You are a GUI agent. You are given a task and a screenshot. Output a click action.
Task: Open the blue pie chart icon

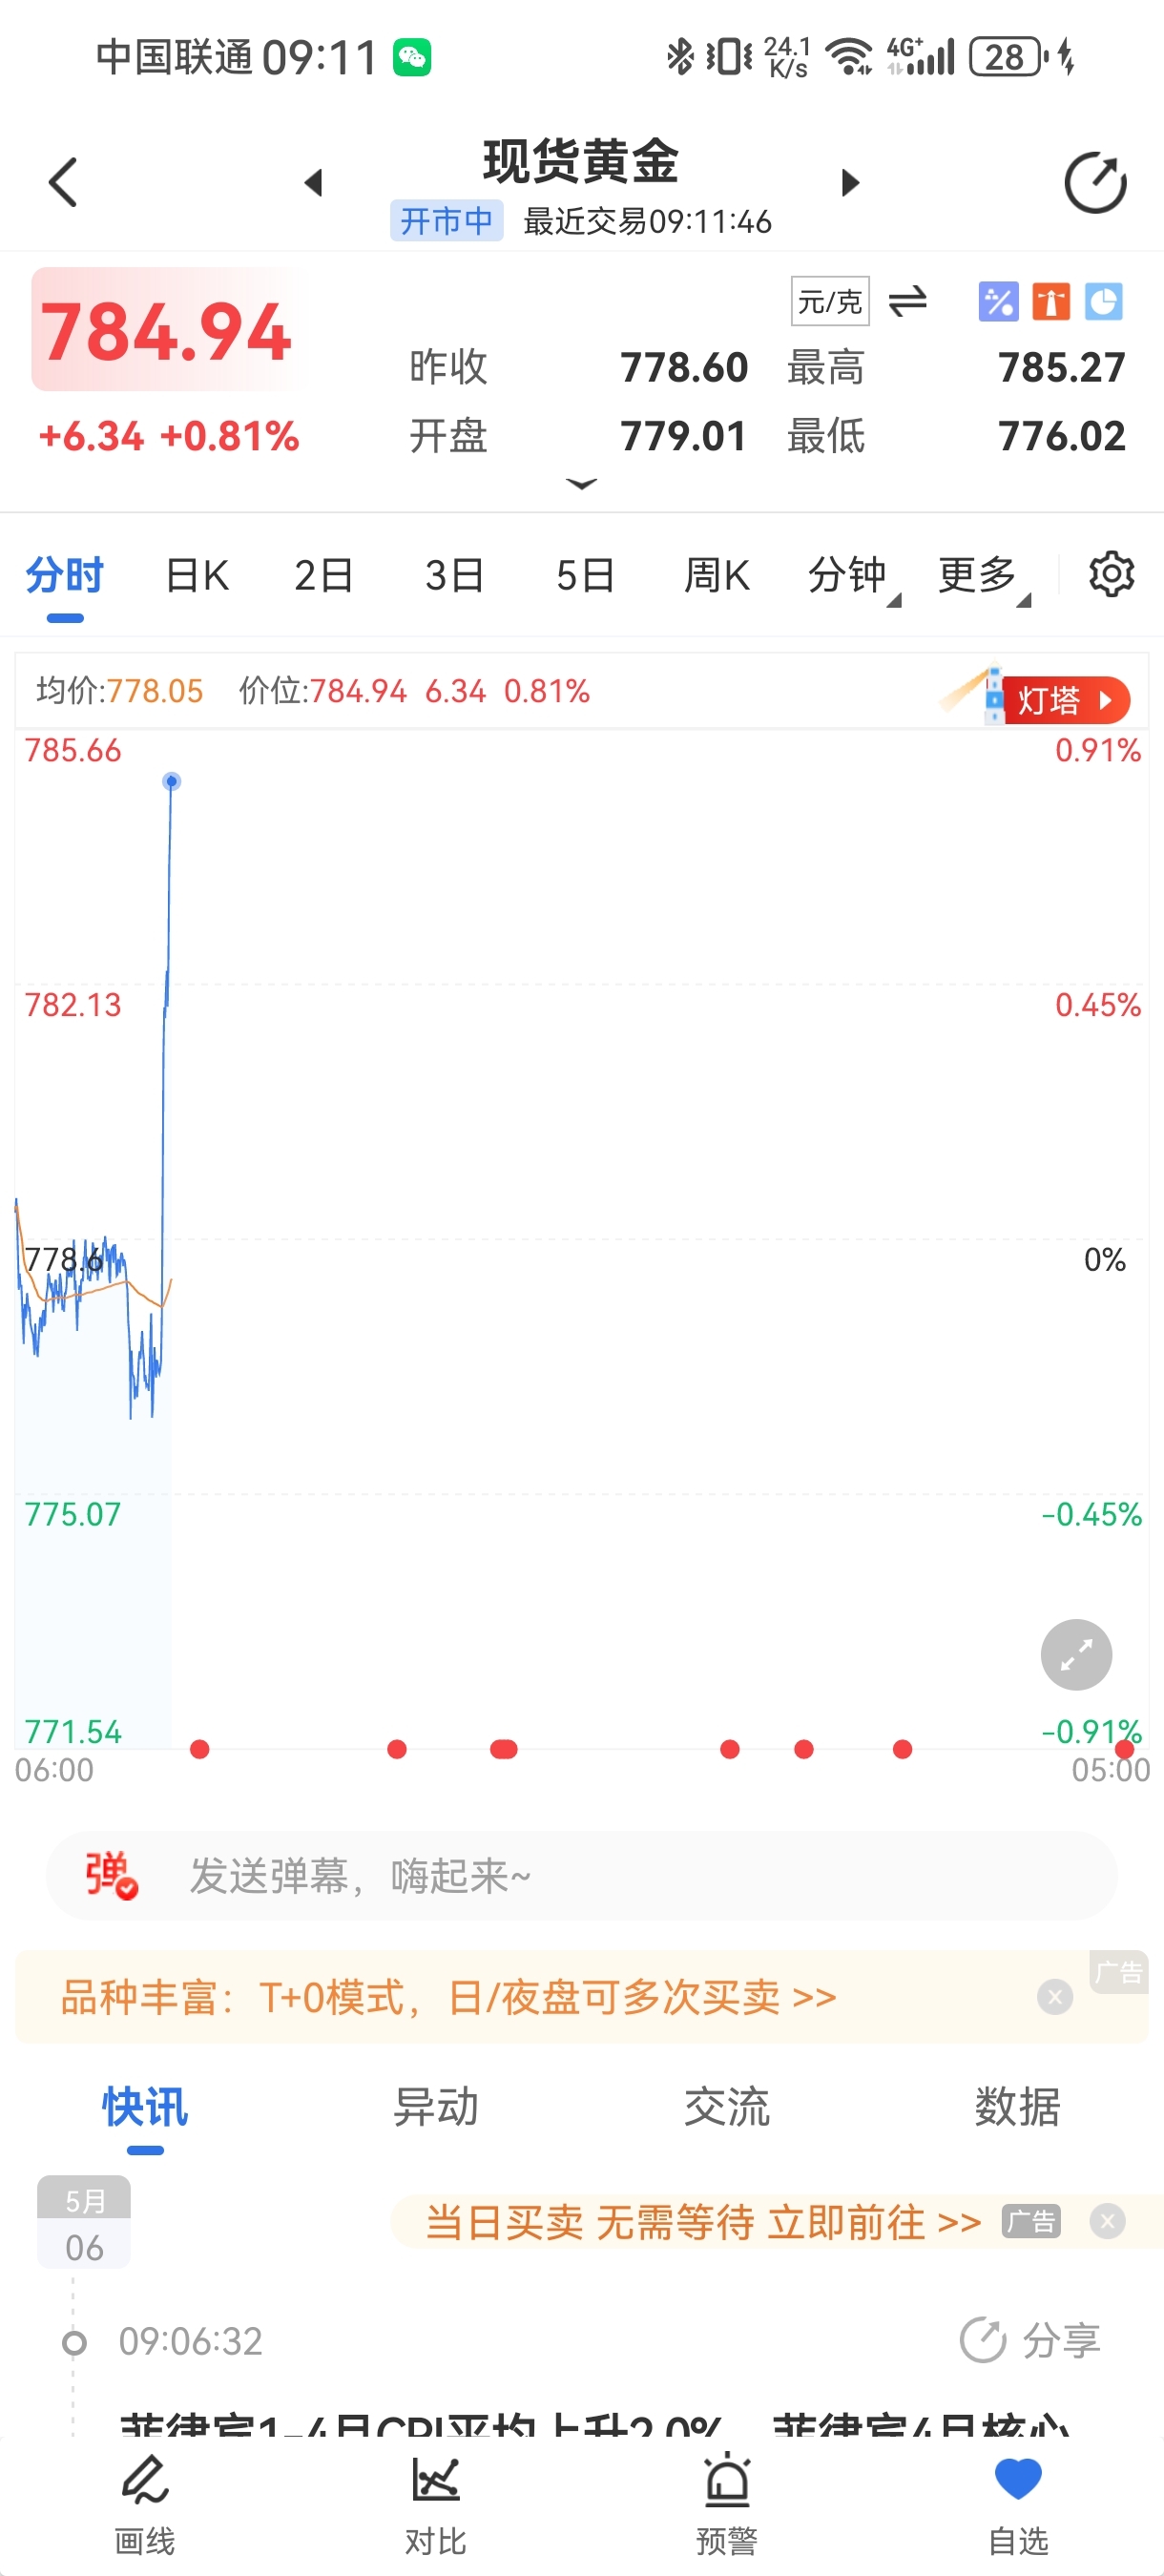(x=1103, y=301)
